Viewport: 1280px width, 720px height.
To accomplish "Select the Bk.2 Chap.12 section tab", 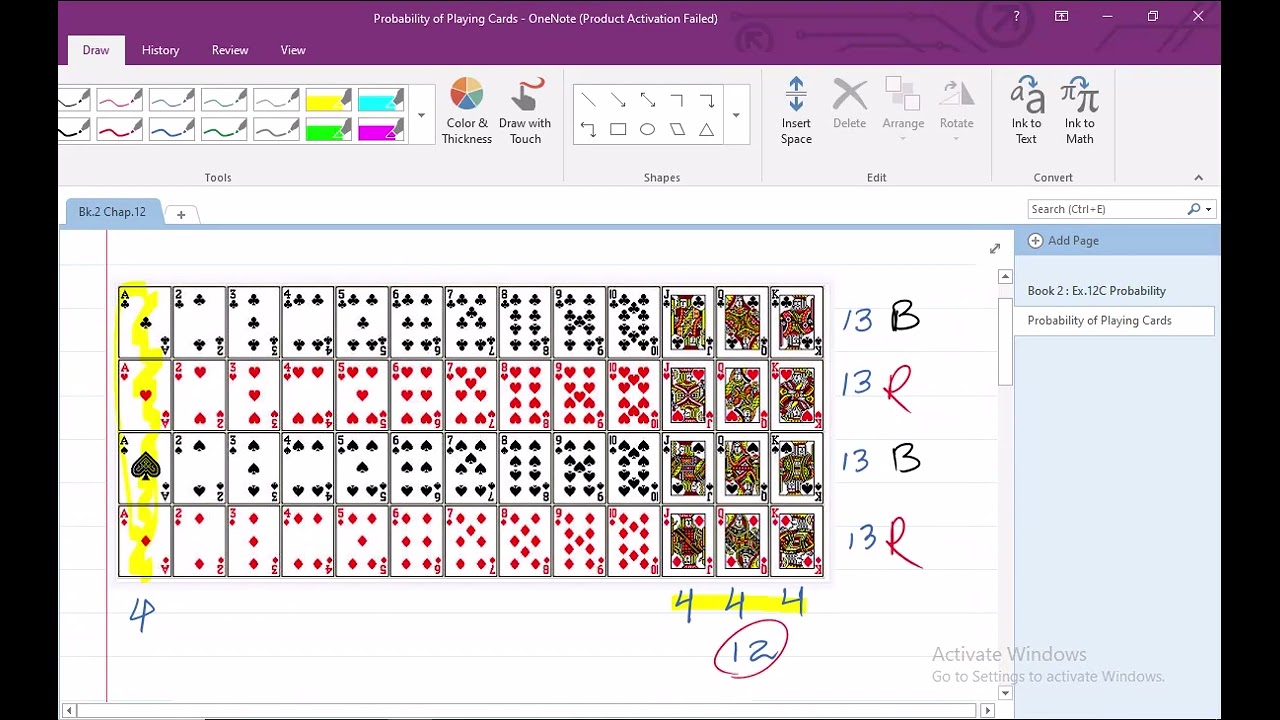I will (x=112, y=212).
